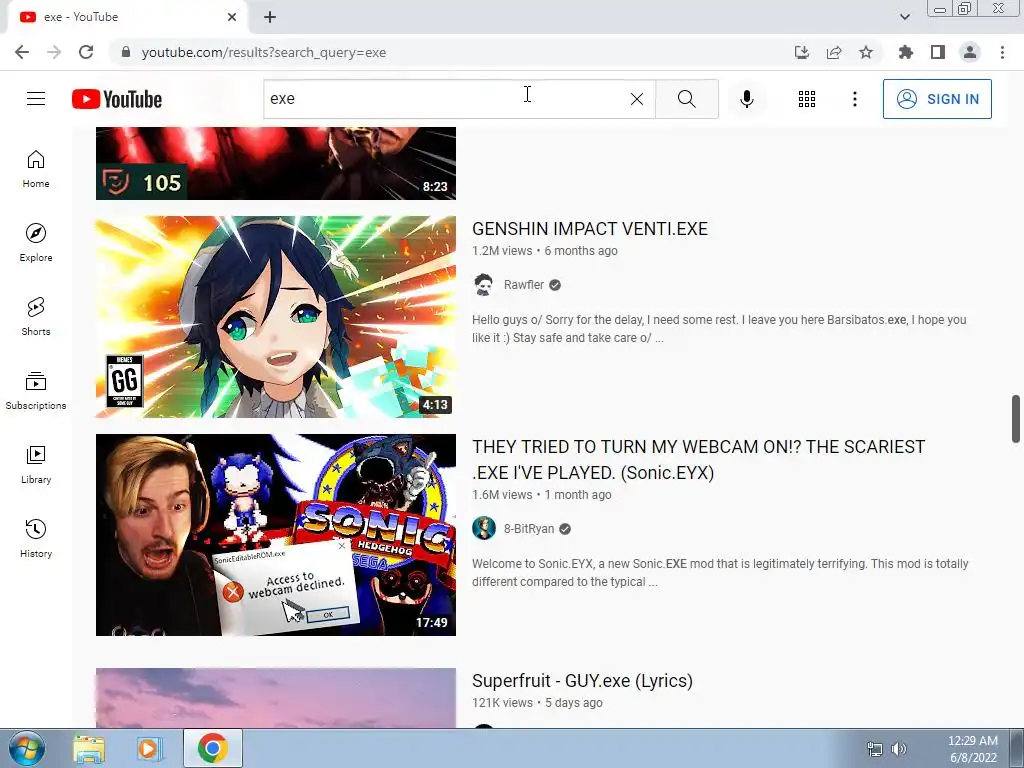Click Chrome icon in taskbar
Screen dimensions: 1024x768
[213, 748]
